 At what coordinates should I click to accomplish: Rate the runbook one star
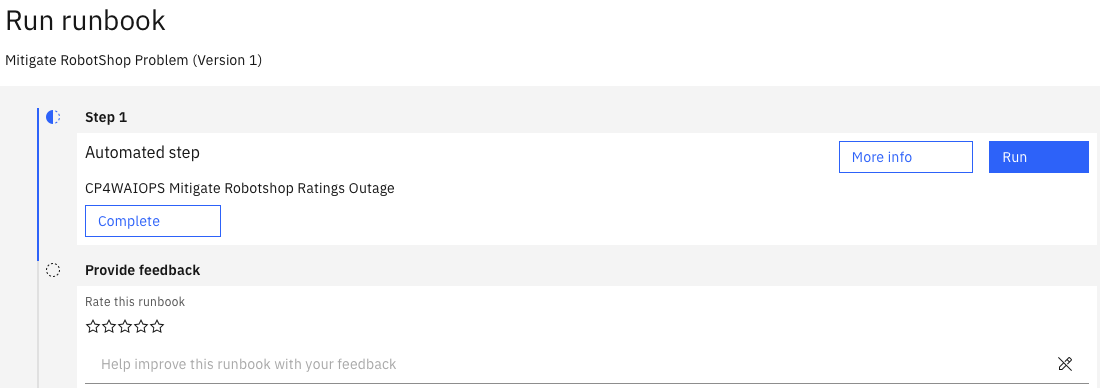click(93, 326)
